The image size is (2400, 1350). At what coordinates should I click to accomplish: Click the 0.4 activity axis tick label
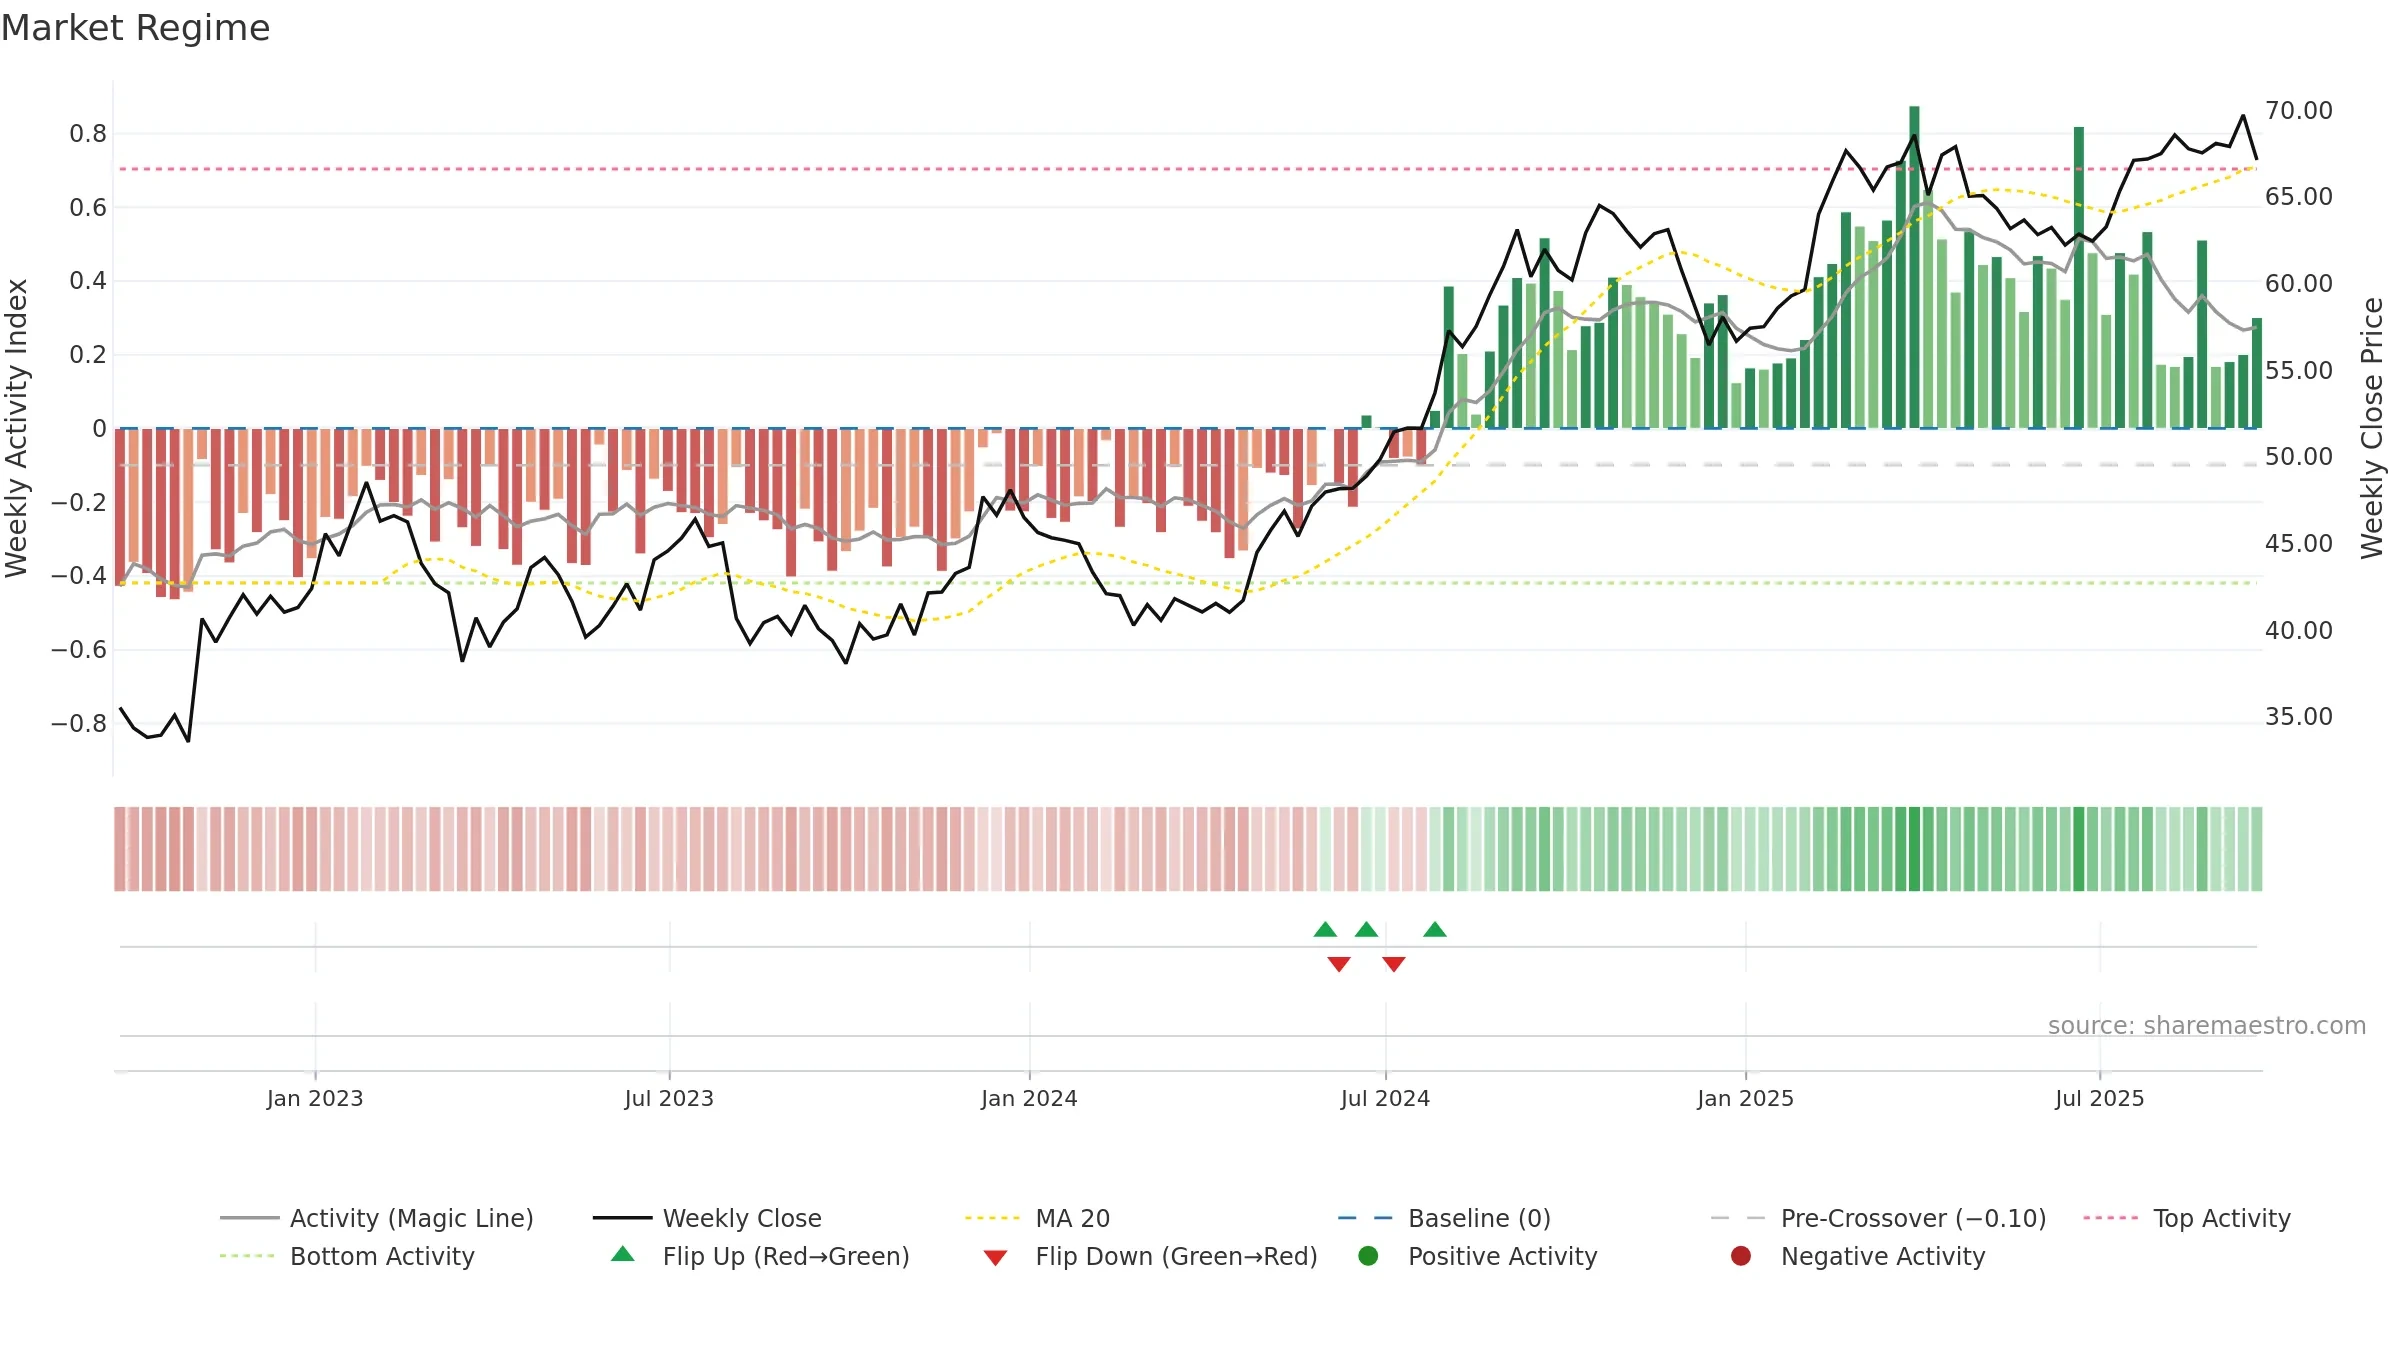click(88, 280)
